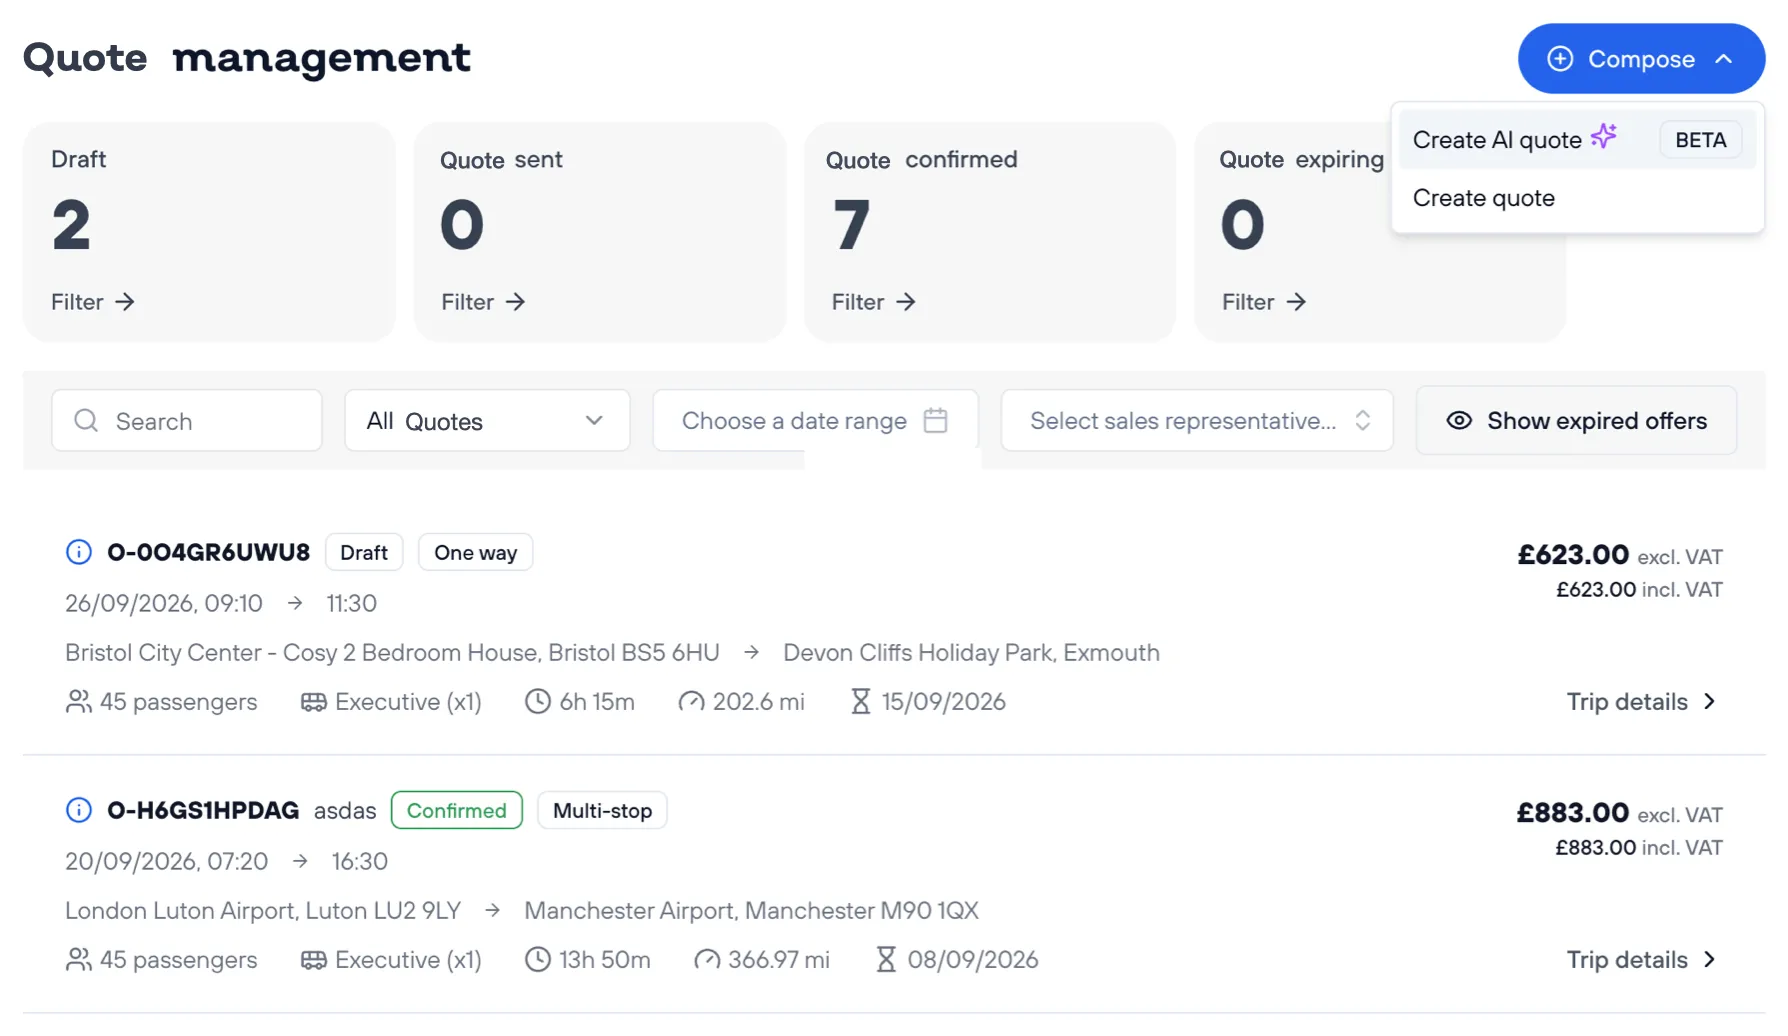Focus the Search input field
The width and height of the screenshot is (1788, 1036).
(x=187, y=421)
